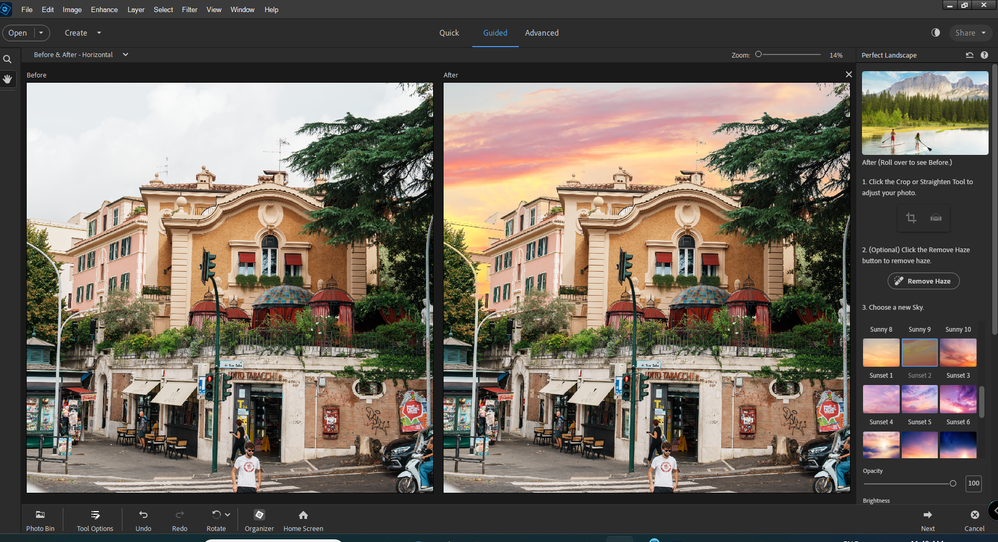
Task: Switch to the Quick tab
Action: pos(449,33)
